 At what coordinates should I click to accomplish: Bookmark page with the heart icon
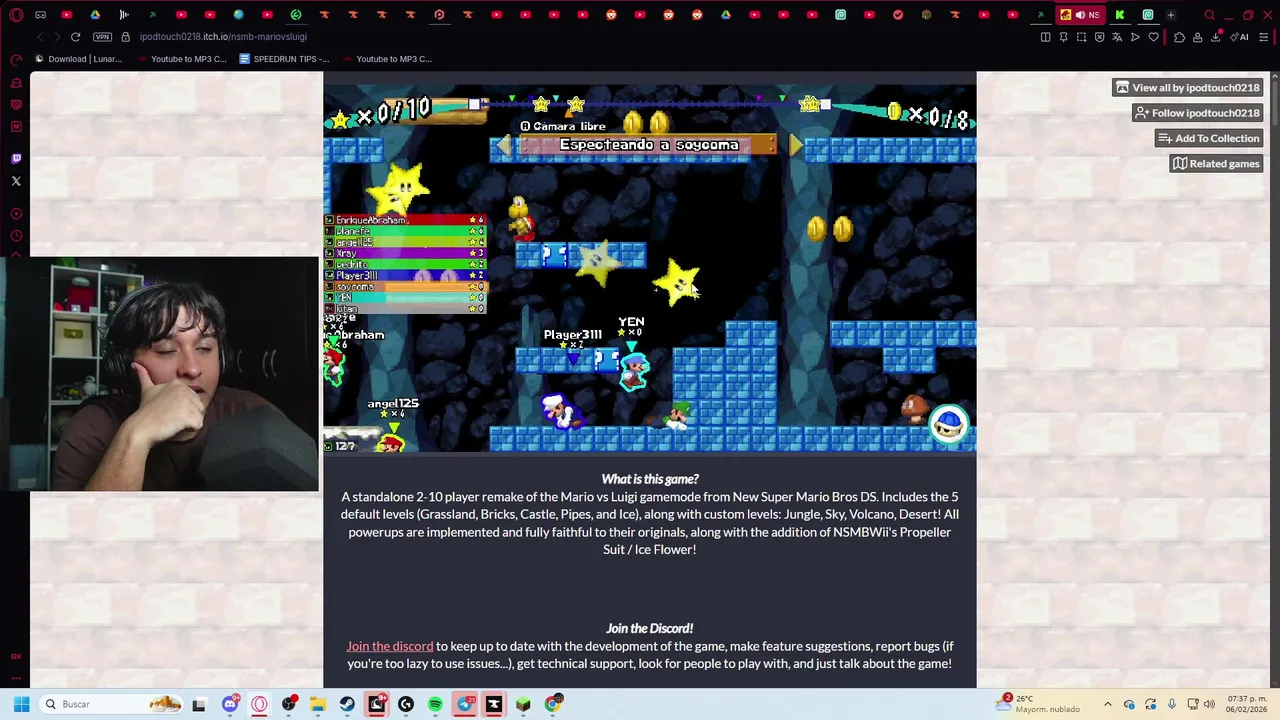pos(1153,37)
